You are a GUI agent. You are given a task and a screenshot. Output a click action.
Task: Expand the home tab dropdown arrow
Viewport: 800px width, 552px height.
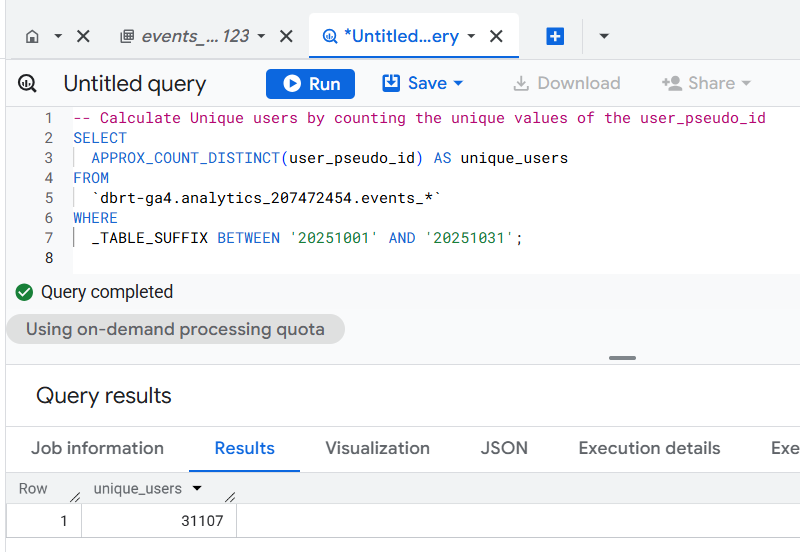click(58, 37)
